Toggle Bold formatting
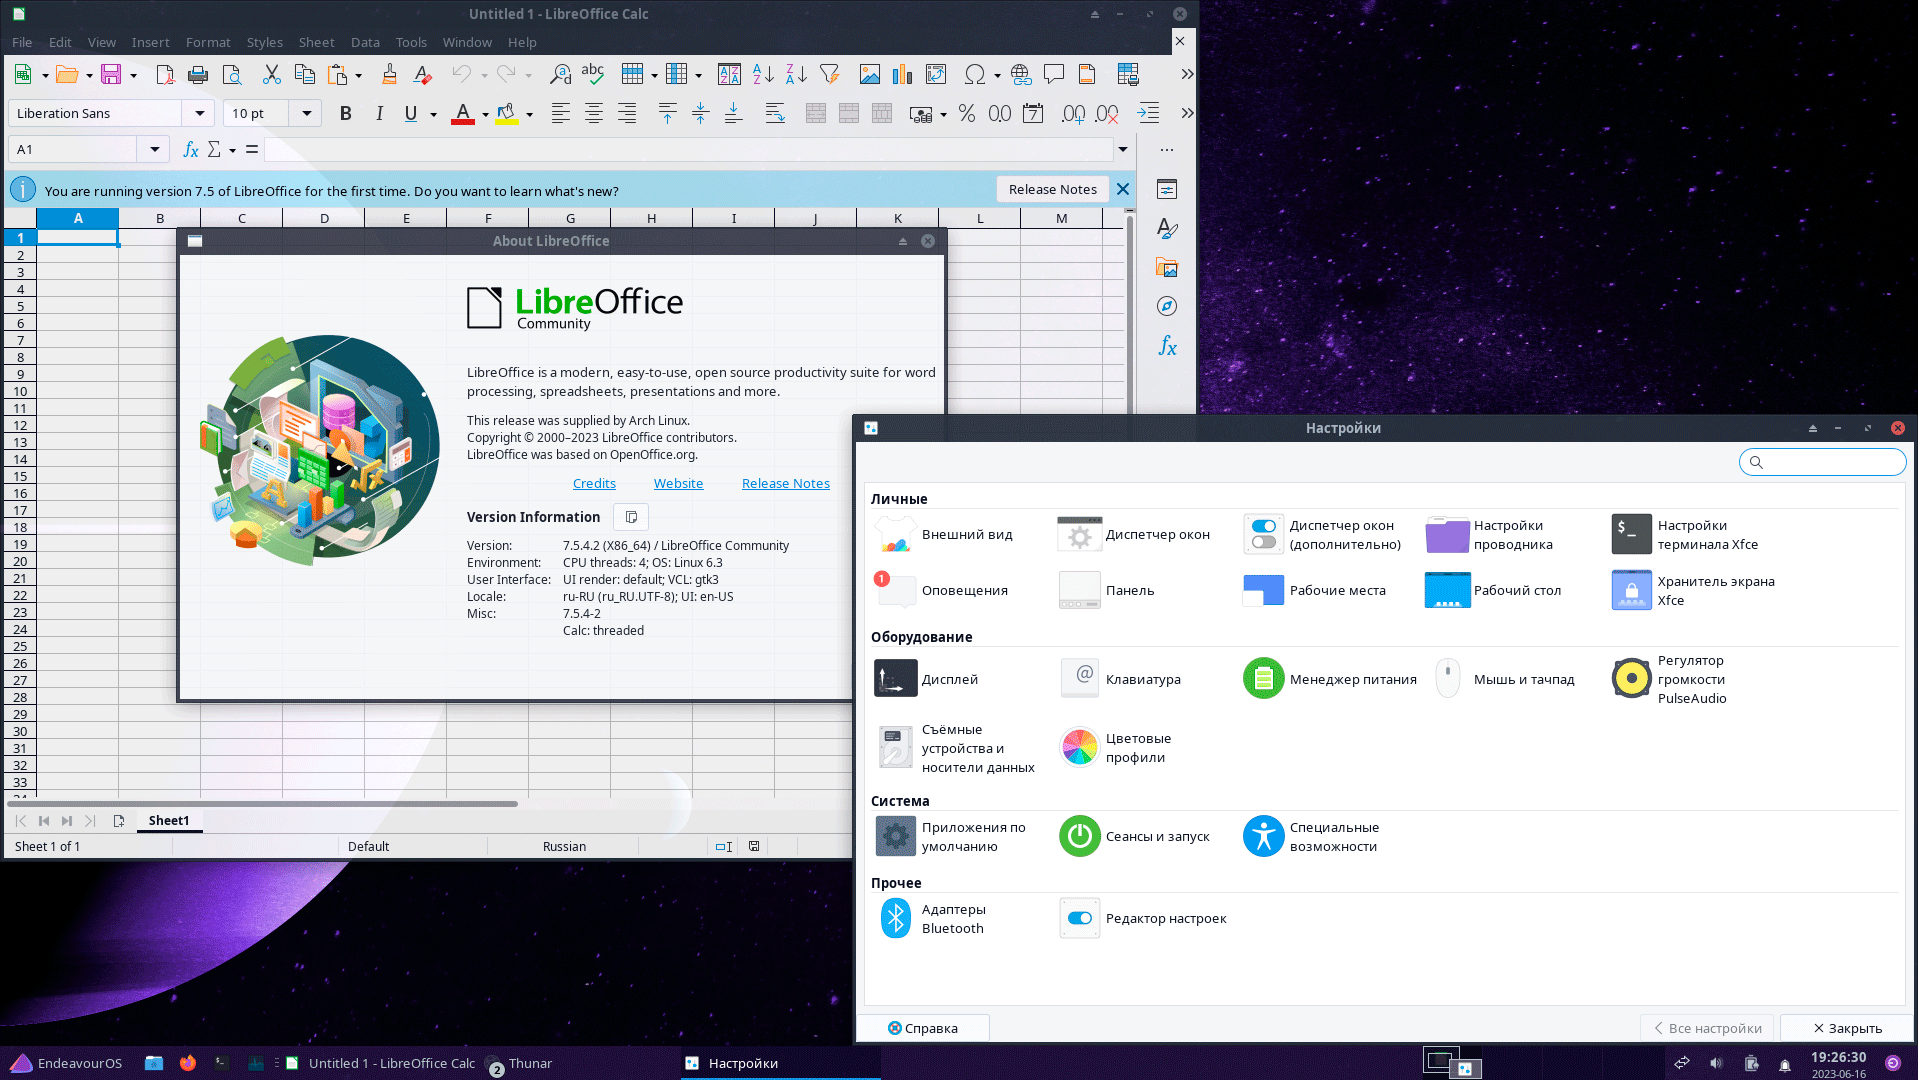The image size is (1918, 1080). [345, 114]
